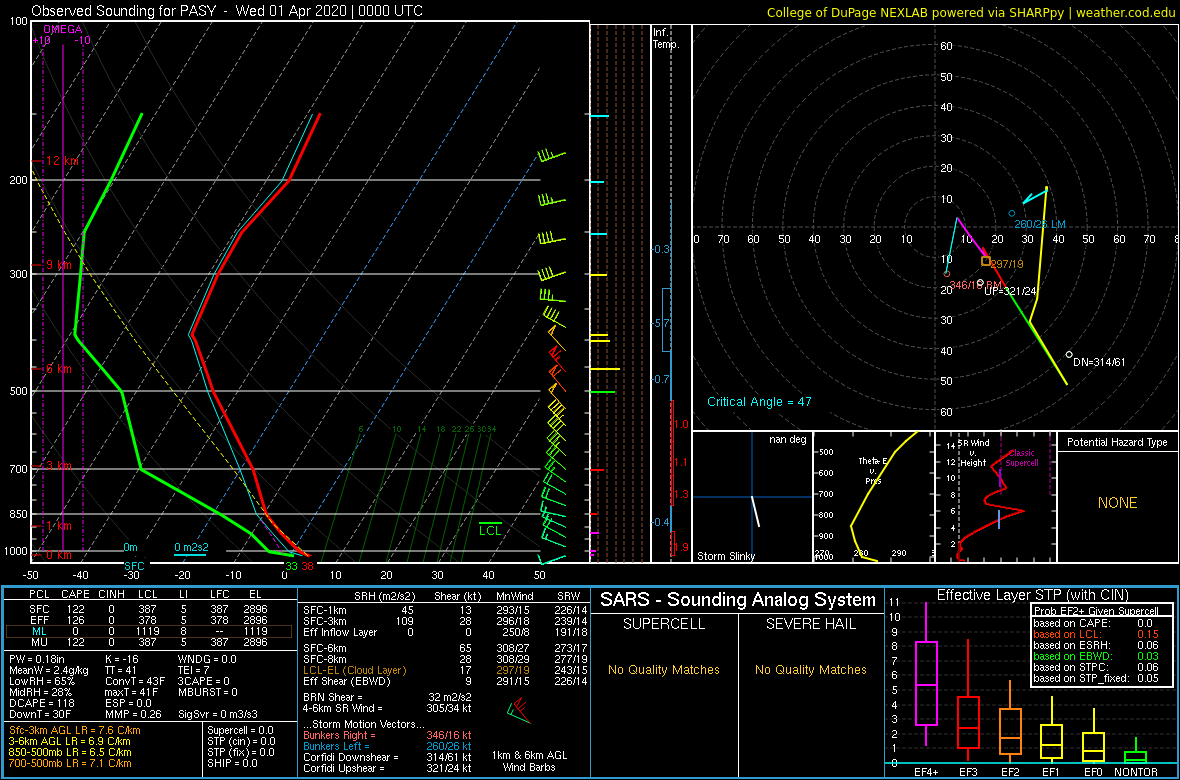Screen dimensions: 1180x780
Task: Click the EF2 axis label
Action: 1011,772
